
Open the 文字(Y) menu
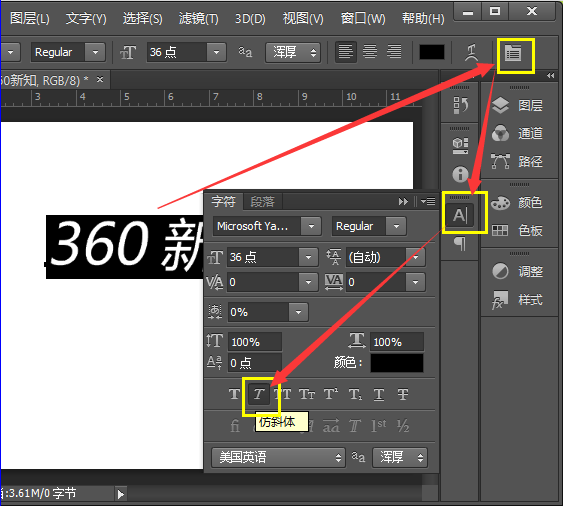86,18
